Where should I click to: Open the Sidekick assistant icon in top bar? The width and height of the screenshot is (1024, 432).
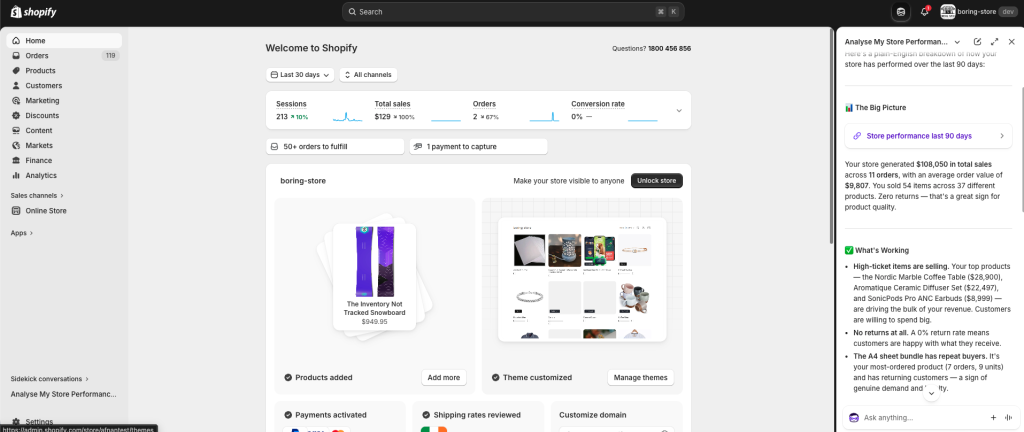click(901, 12)
